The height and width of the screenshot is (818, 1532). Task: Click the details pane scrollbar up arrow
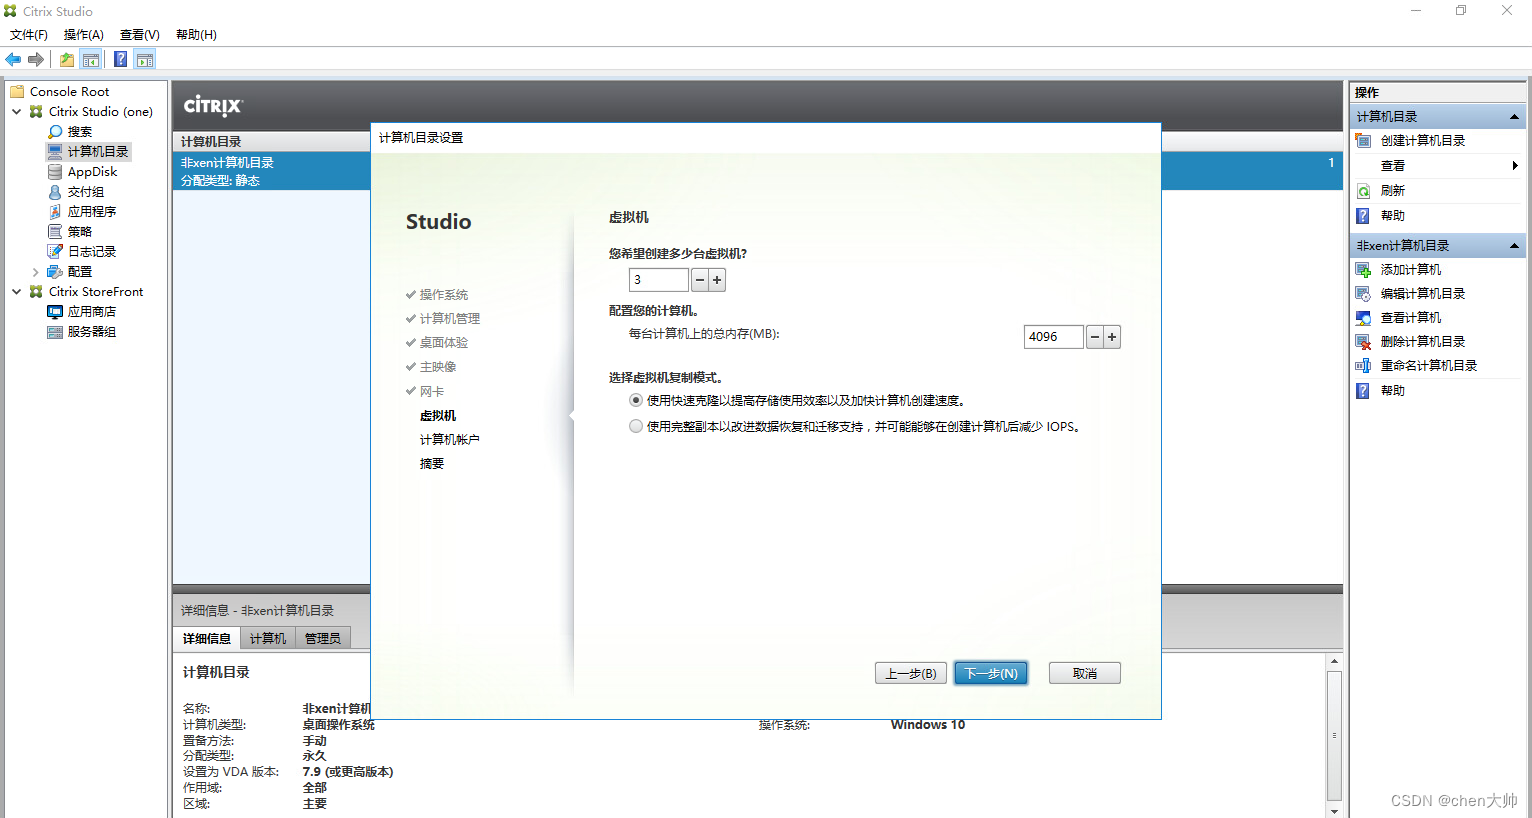point(1334,662)
